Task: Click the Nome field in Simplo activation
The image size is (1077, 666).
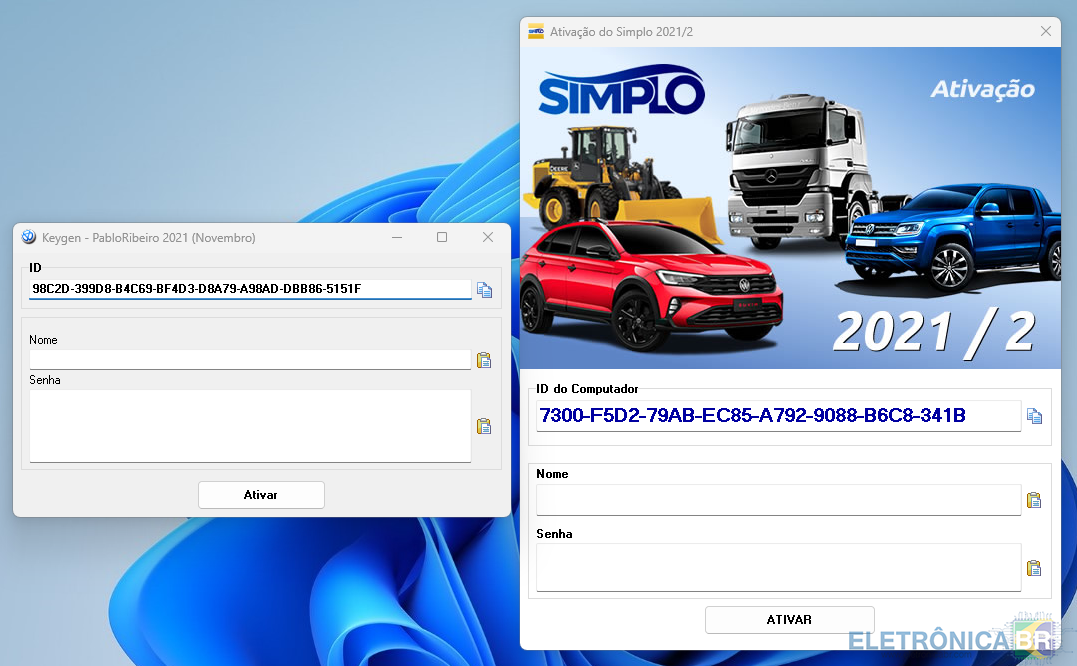Action: click(x=778, y=499)
